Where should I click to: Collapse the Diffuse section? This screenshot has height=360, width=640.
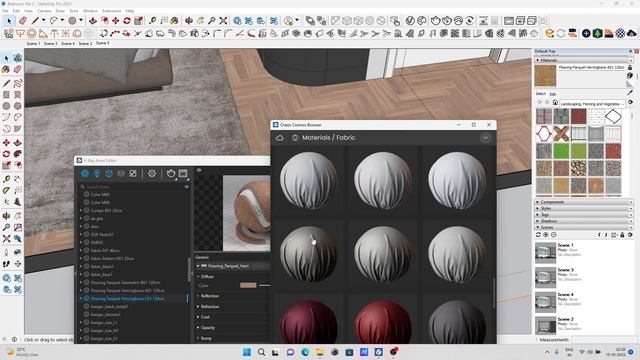[x=207, y=276]
